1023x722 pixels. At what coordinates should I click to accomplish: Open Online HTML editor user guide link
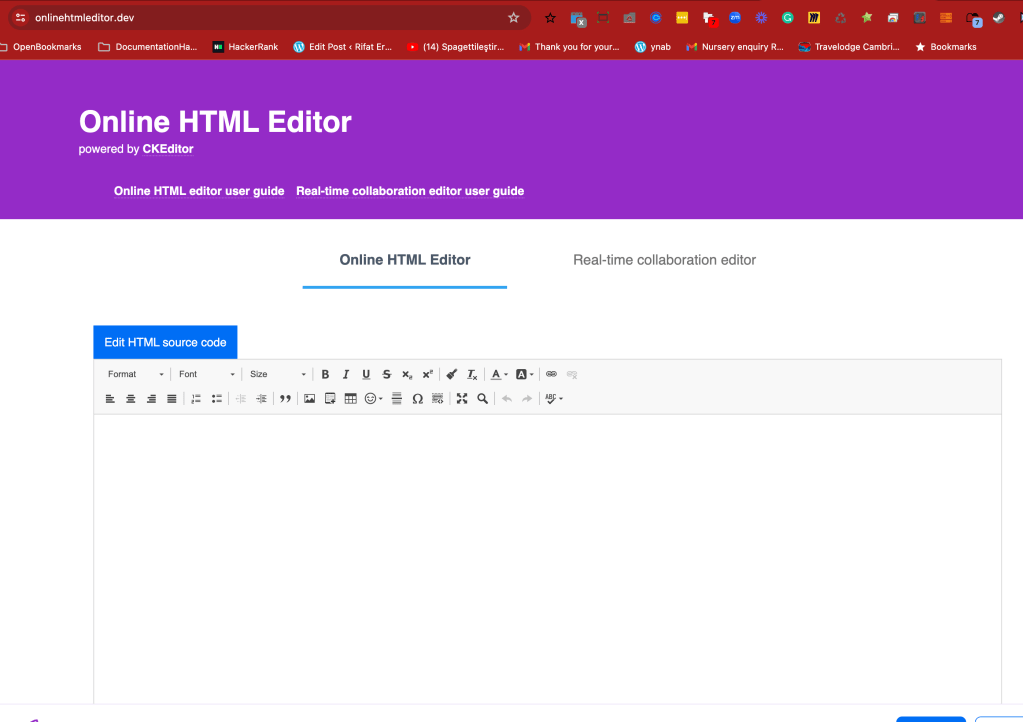point(199,191)
